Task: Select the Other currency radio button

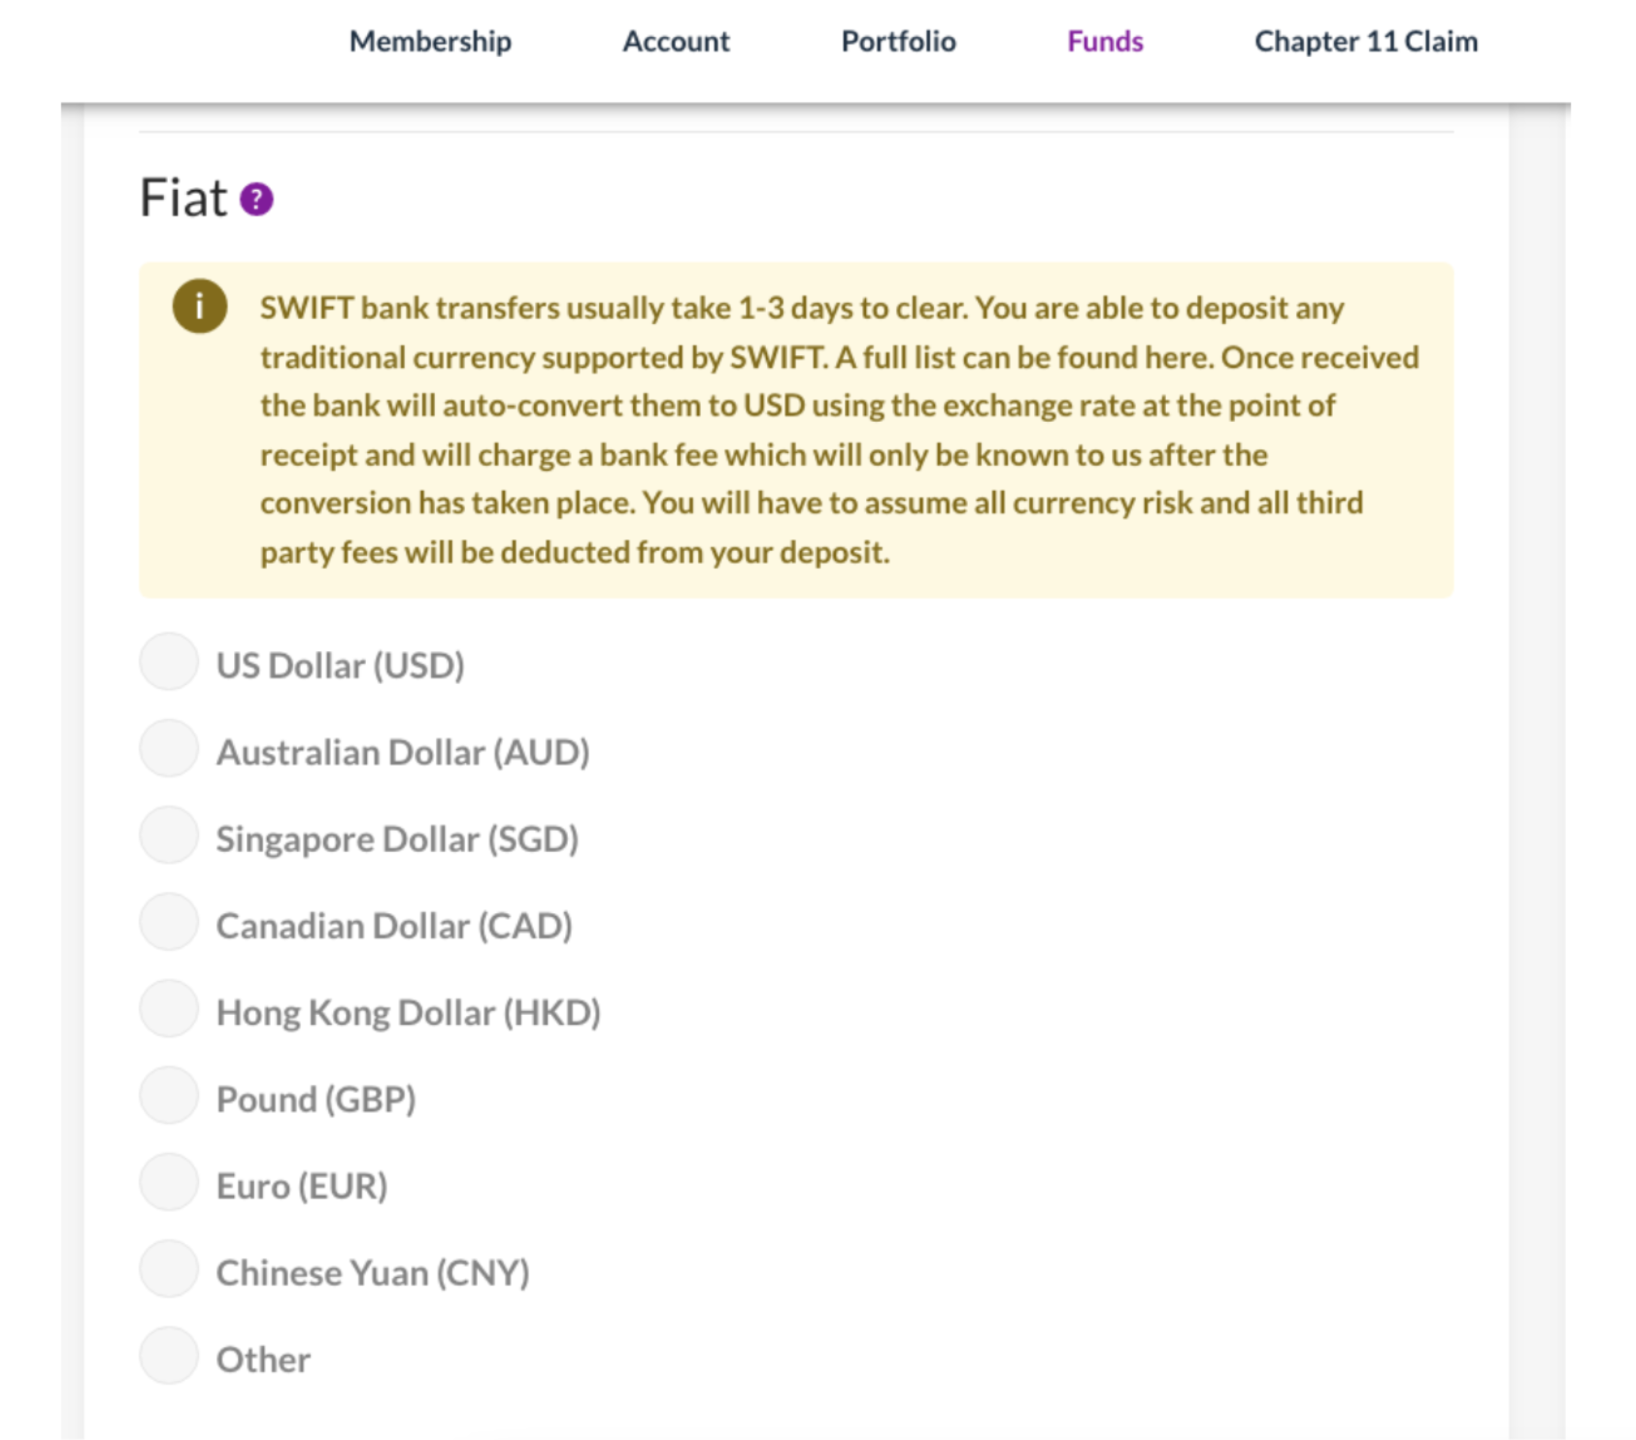Action: coord(169,1357)
